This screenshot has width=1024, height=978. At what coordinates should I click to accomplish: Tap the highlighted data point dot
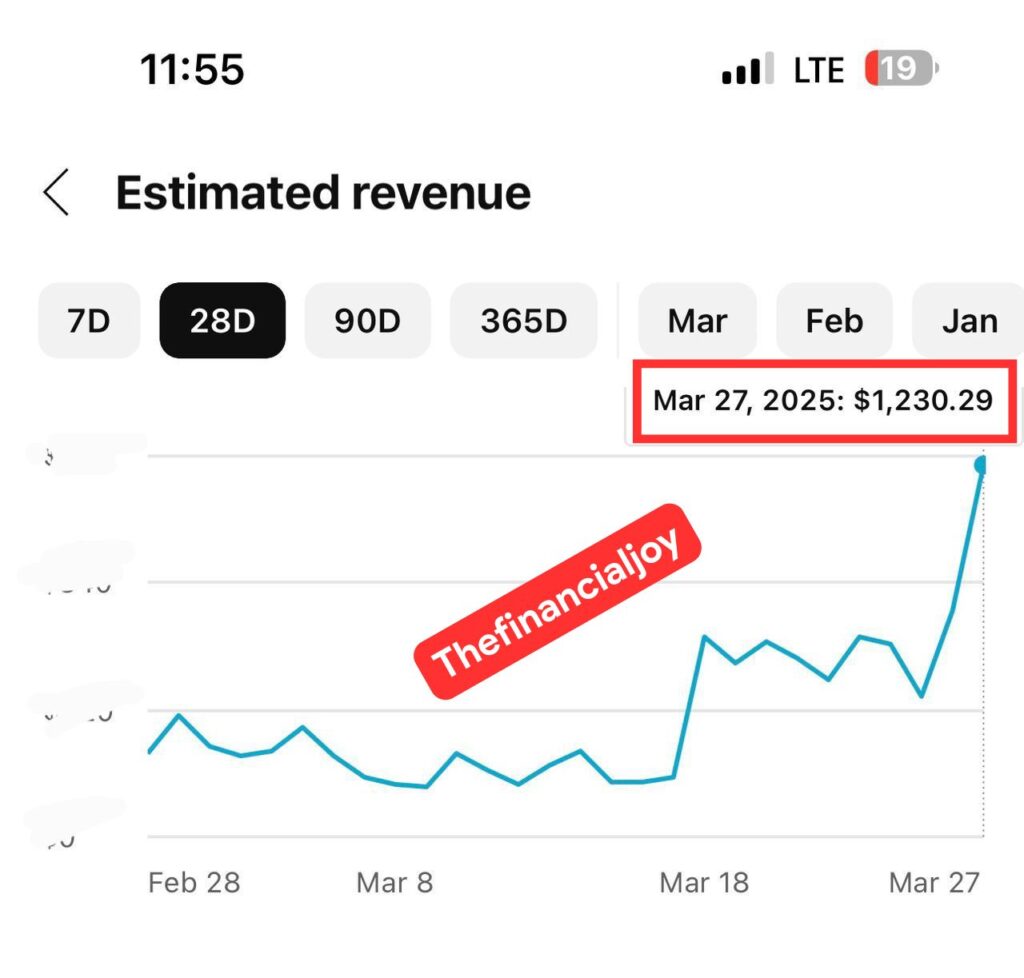click(981, 465)
